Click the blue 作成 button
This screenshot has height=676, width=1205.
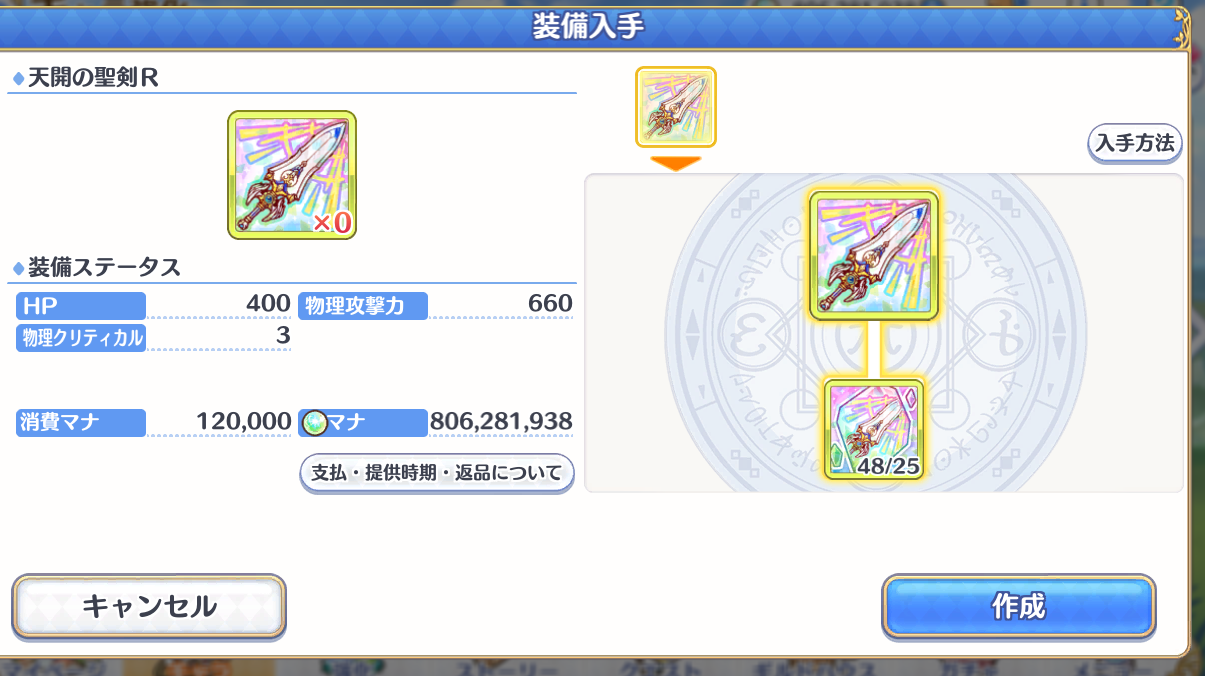point(1019,606)
